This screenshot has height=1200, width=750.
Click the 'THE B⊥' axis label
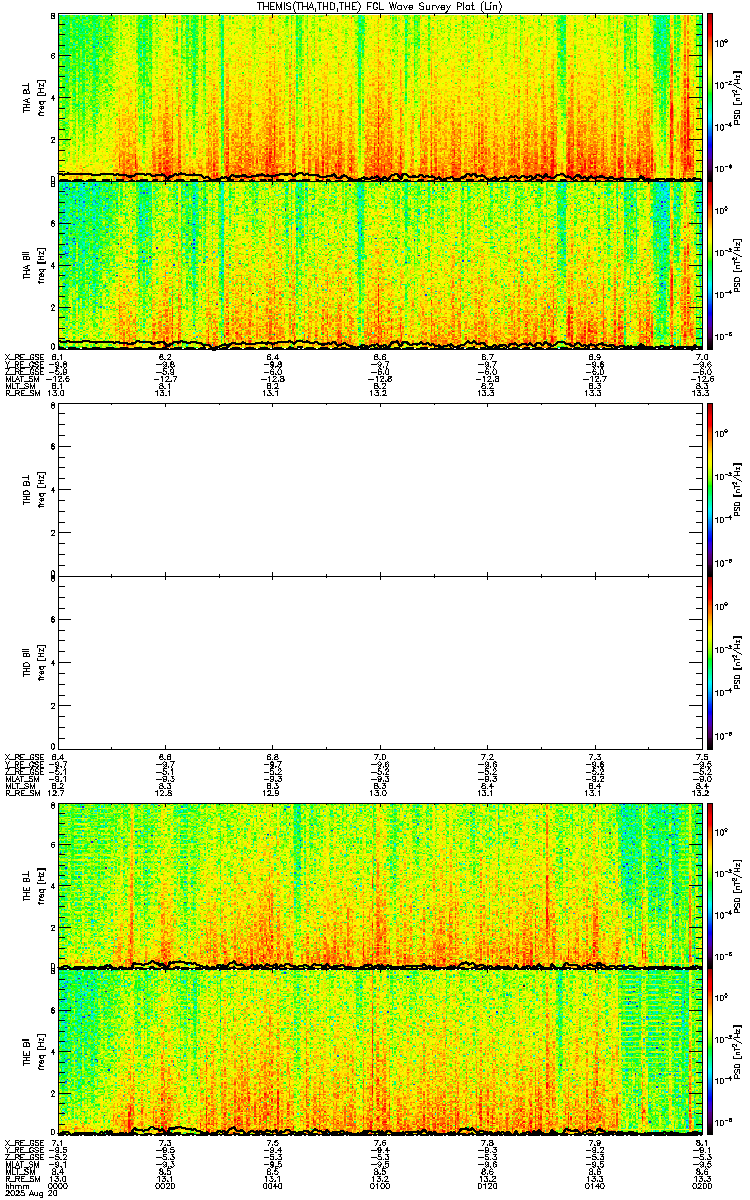point(28,885)
